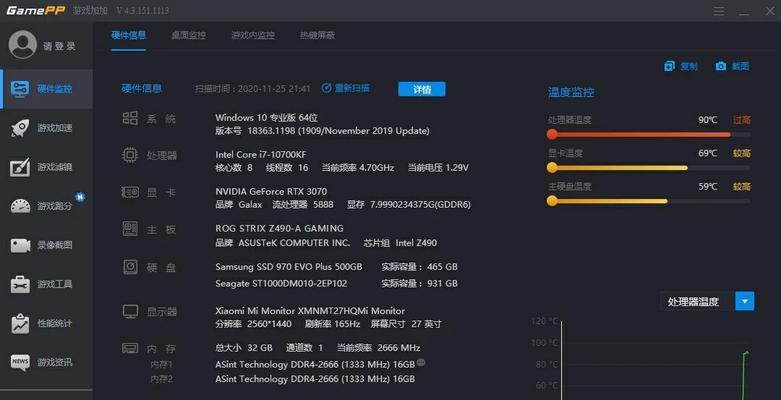
Task: Click ROG STRIX Z490-A GAMING text
Action: [279, 228]
